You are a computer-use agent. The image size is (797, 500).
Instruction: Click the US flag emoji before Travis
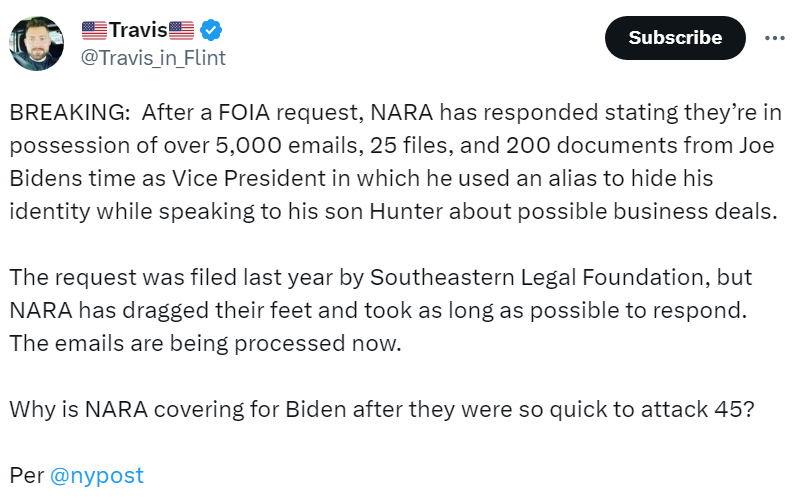point(94,30)
